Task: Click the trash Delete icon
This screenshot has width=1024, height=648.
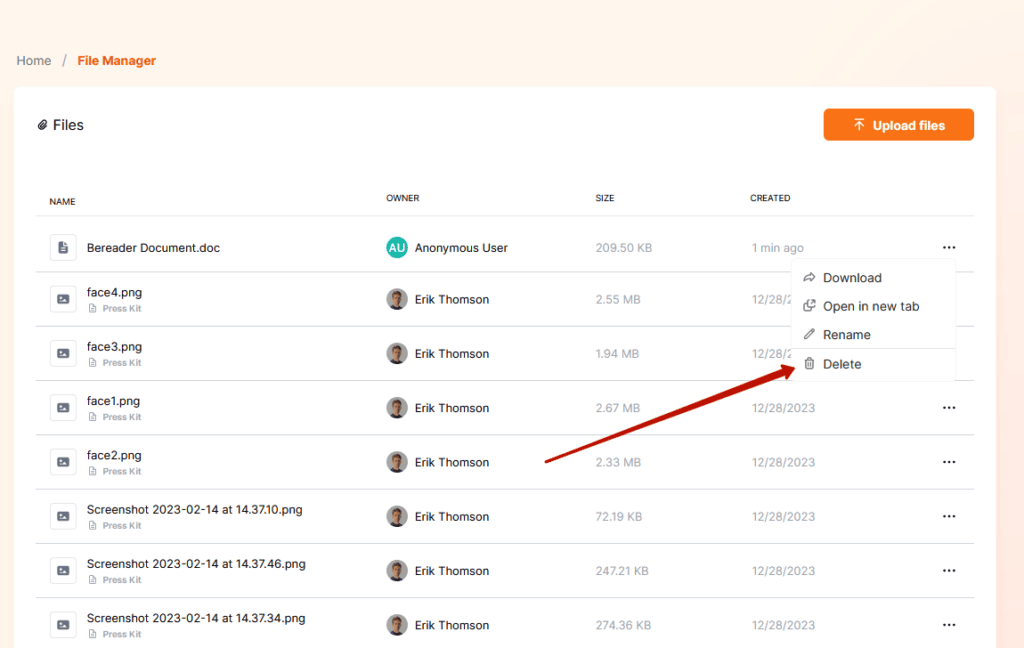Action: [x=809, y=363]
